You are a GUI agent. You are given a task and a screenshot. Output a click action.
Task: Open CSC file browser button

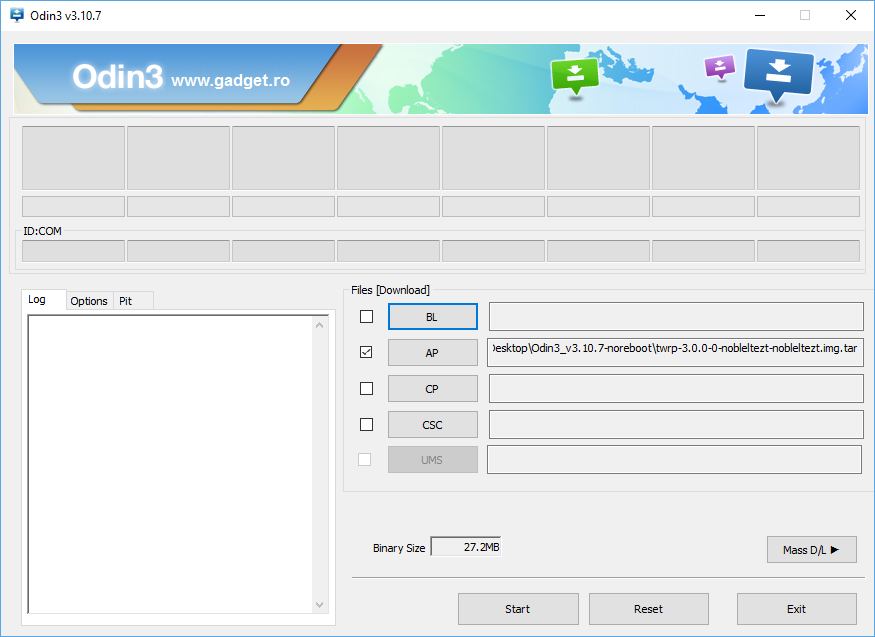[432, 425]
